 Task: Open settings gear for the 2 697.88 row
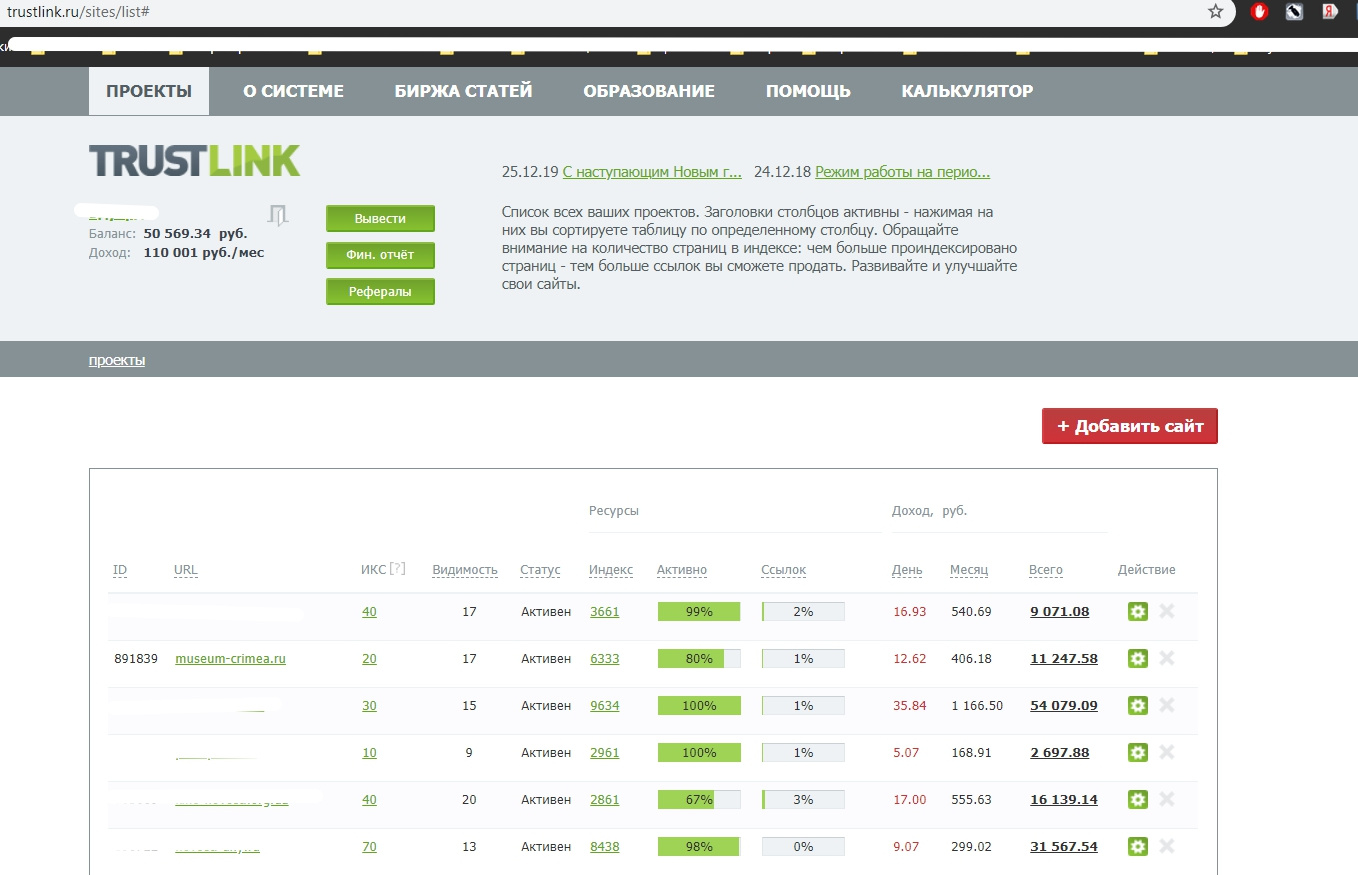point(1137,752)
